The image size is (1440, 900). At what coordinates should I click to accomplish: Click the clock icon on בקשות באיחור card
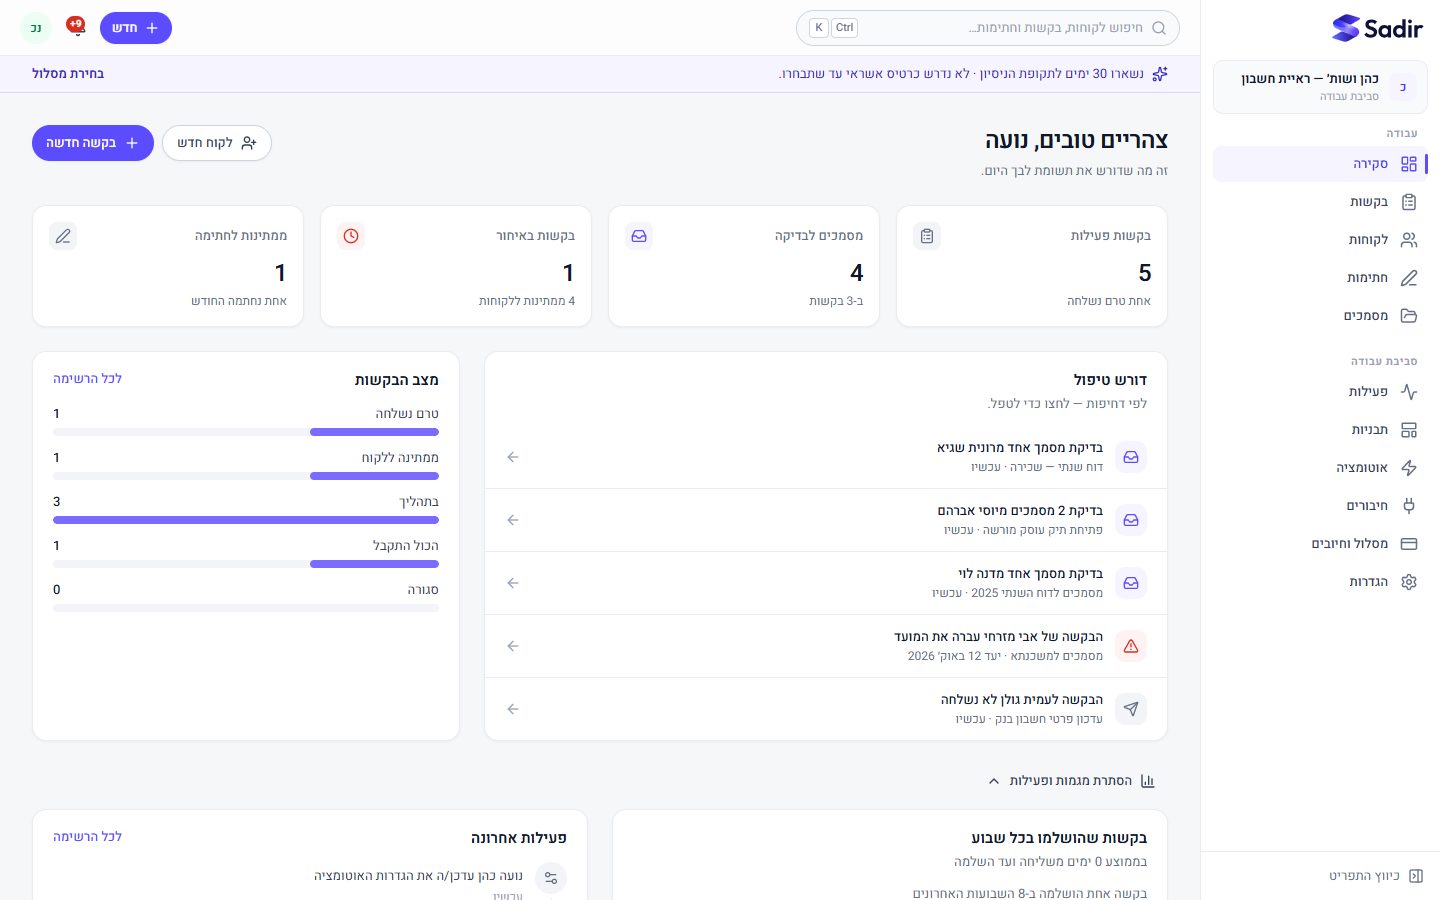(351, 236)
